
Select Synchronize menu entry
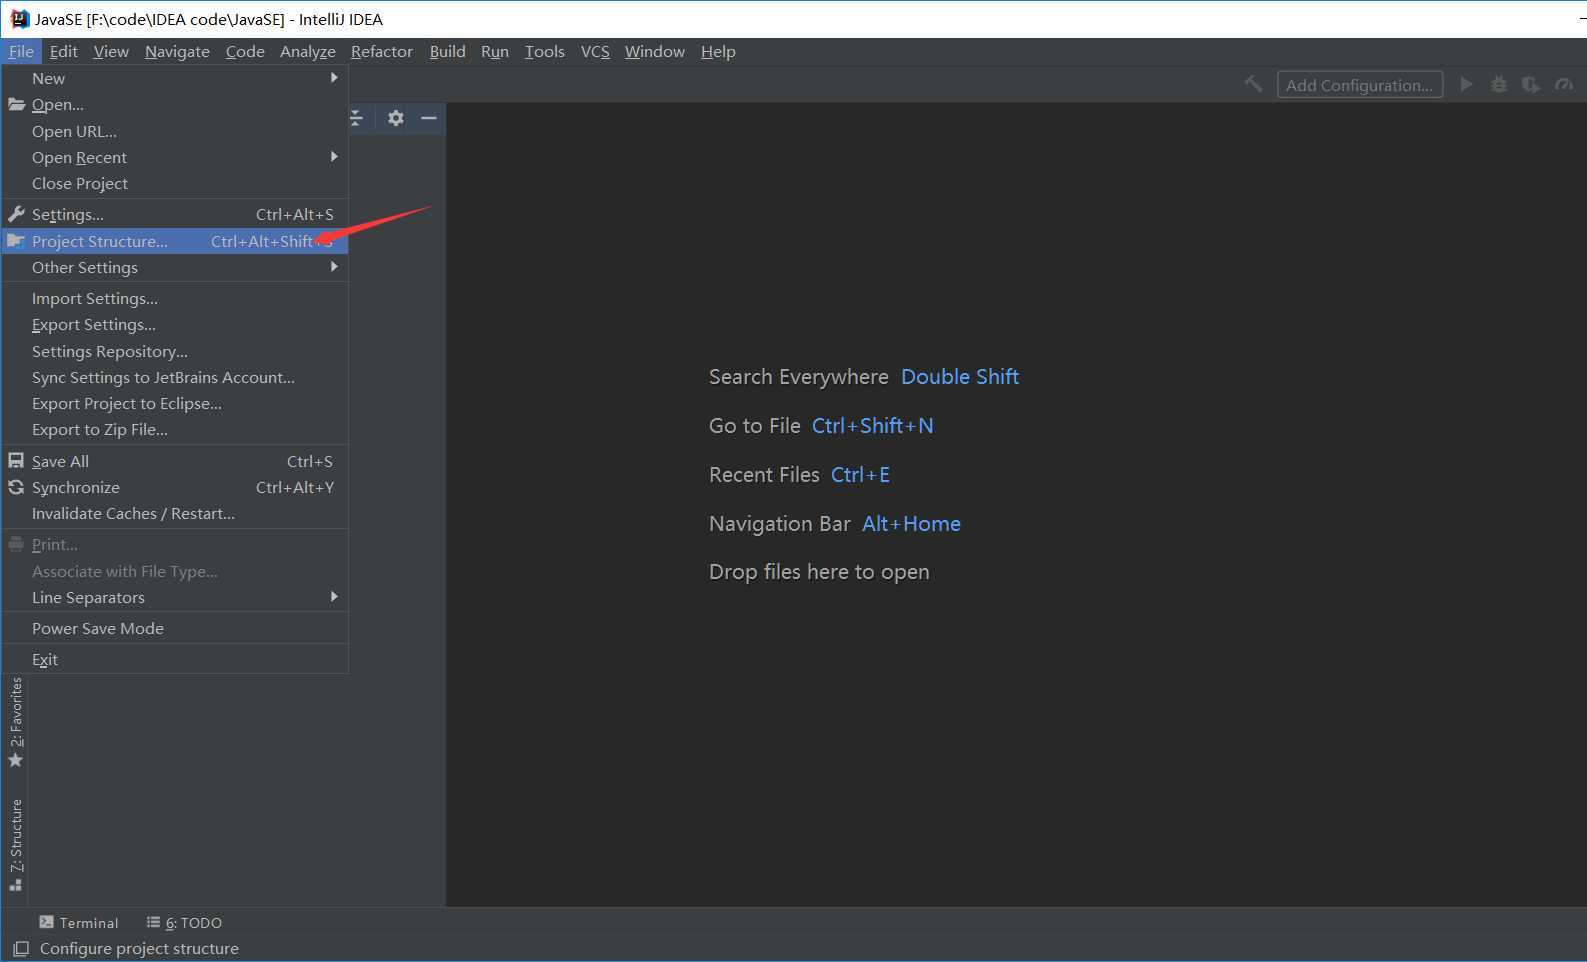[175, 487]
